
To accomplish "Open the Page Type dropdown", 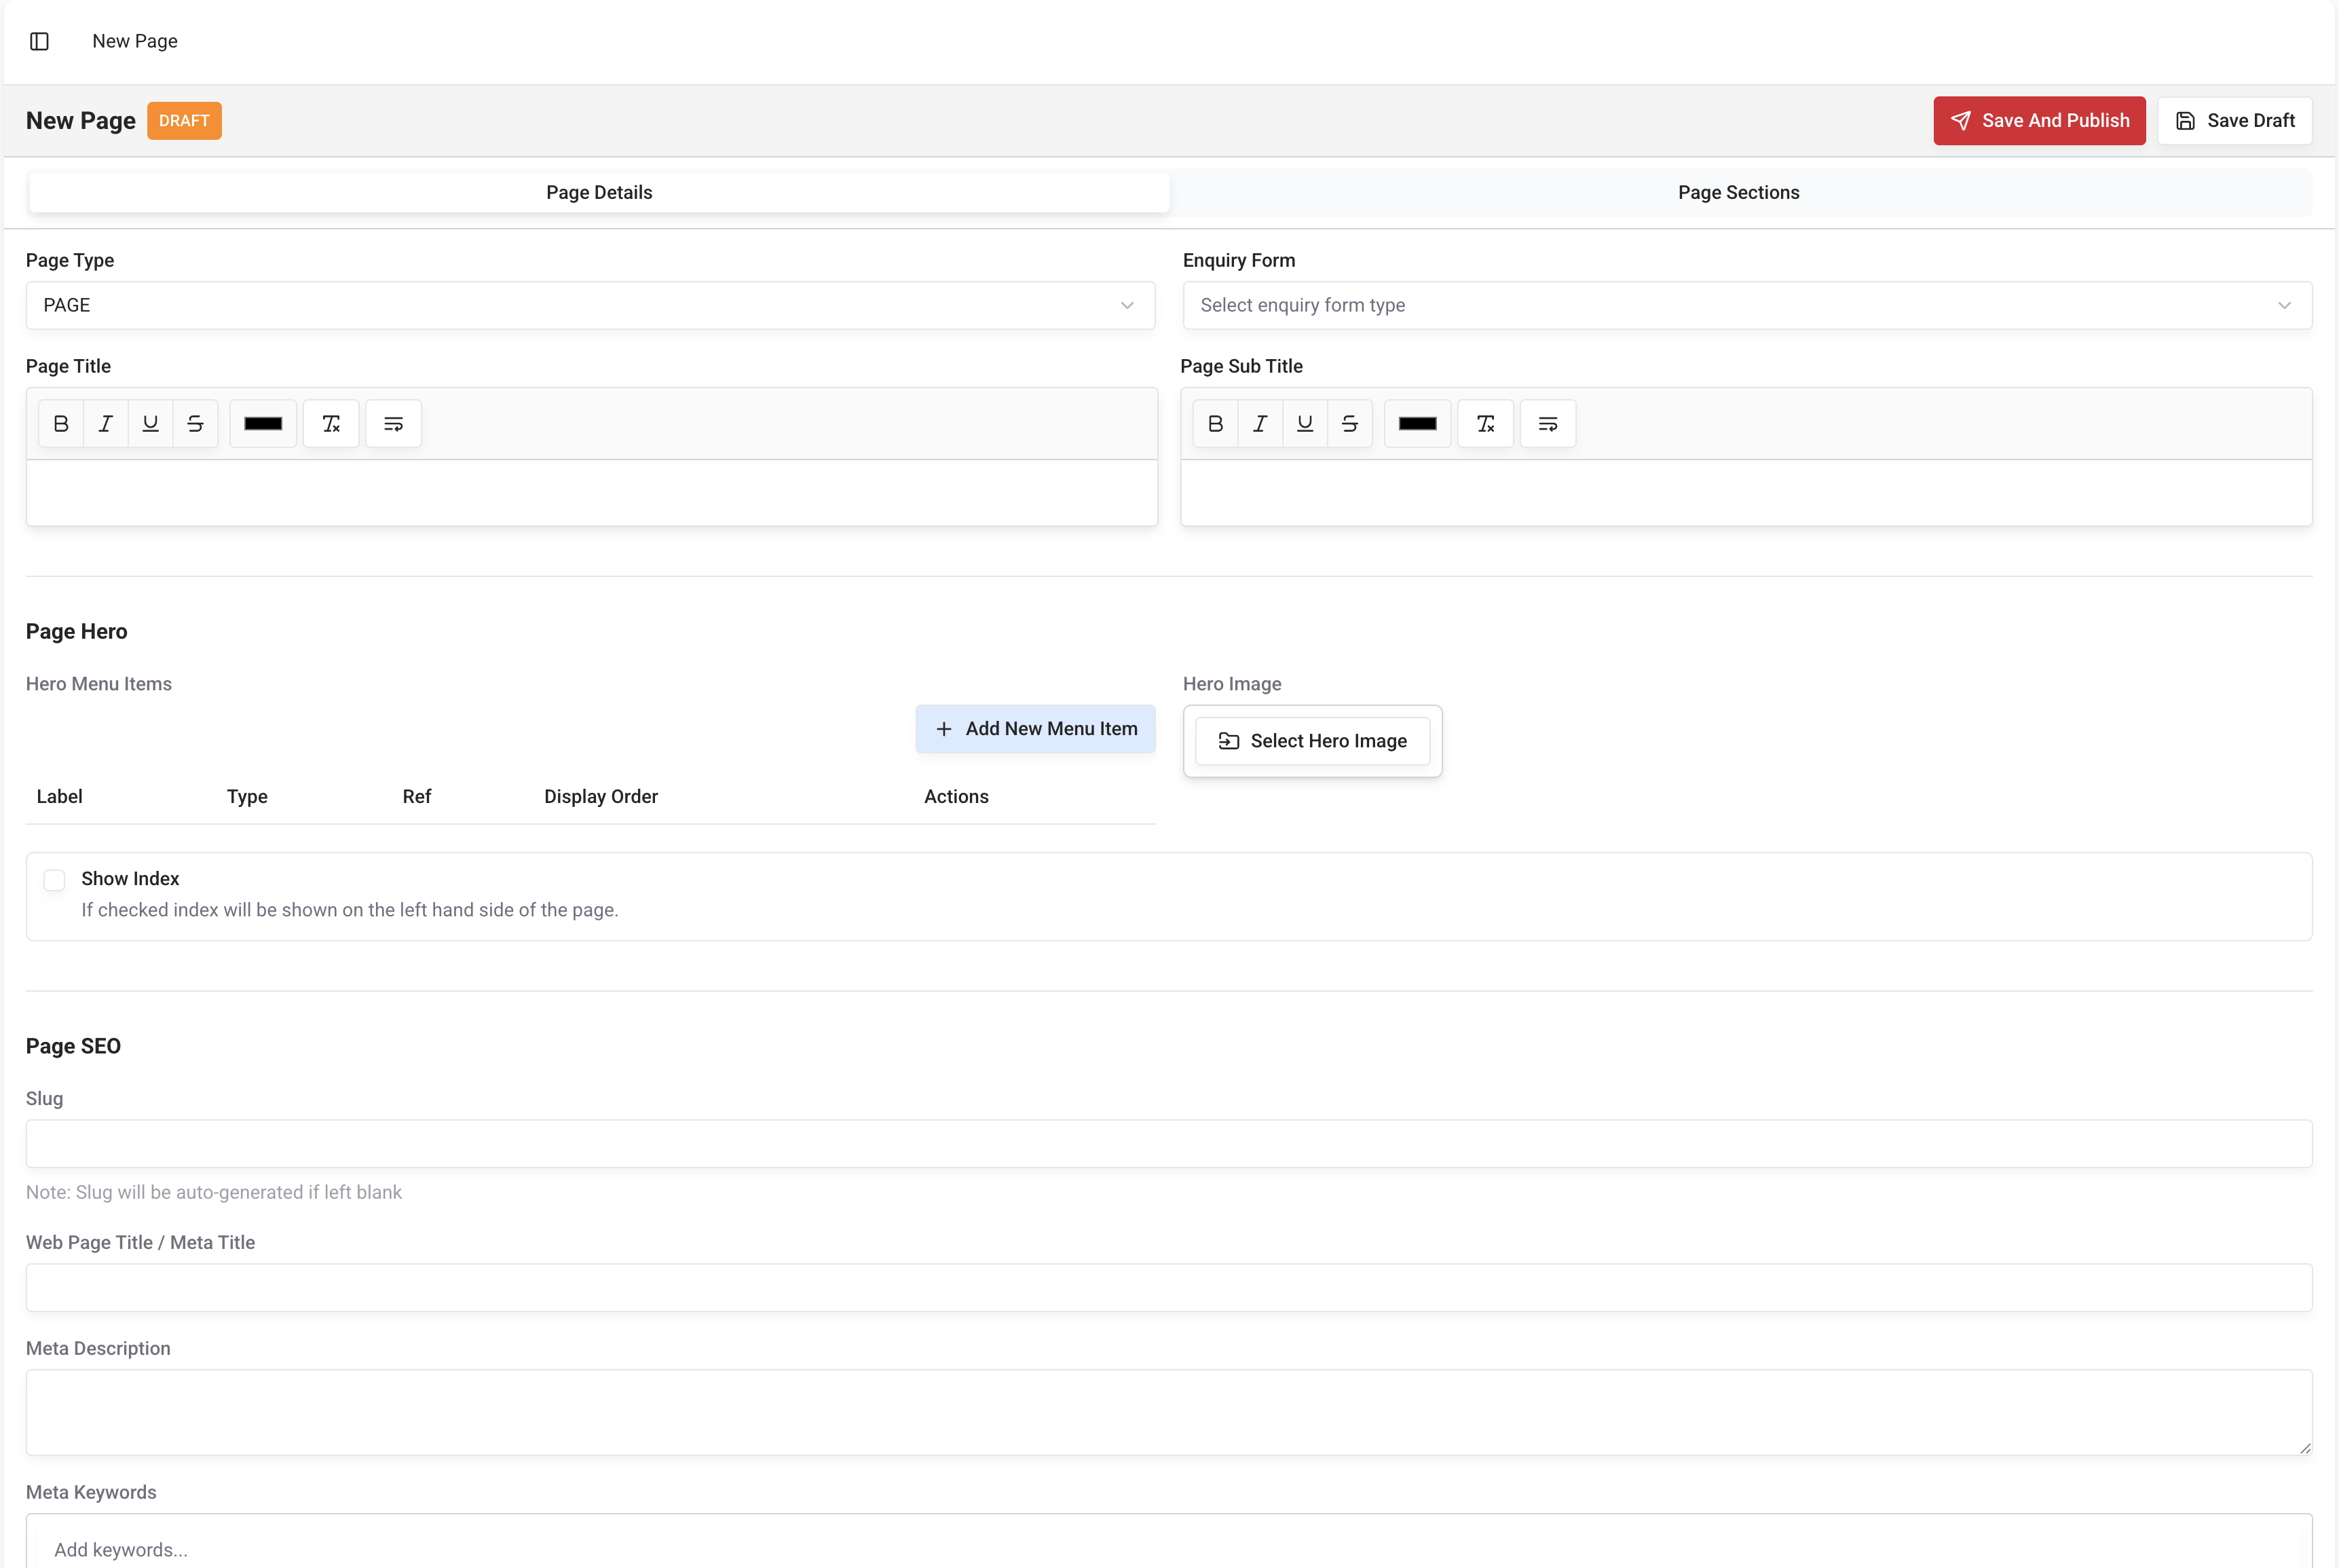I will 591,305.
